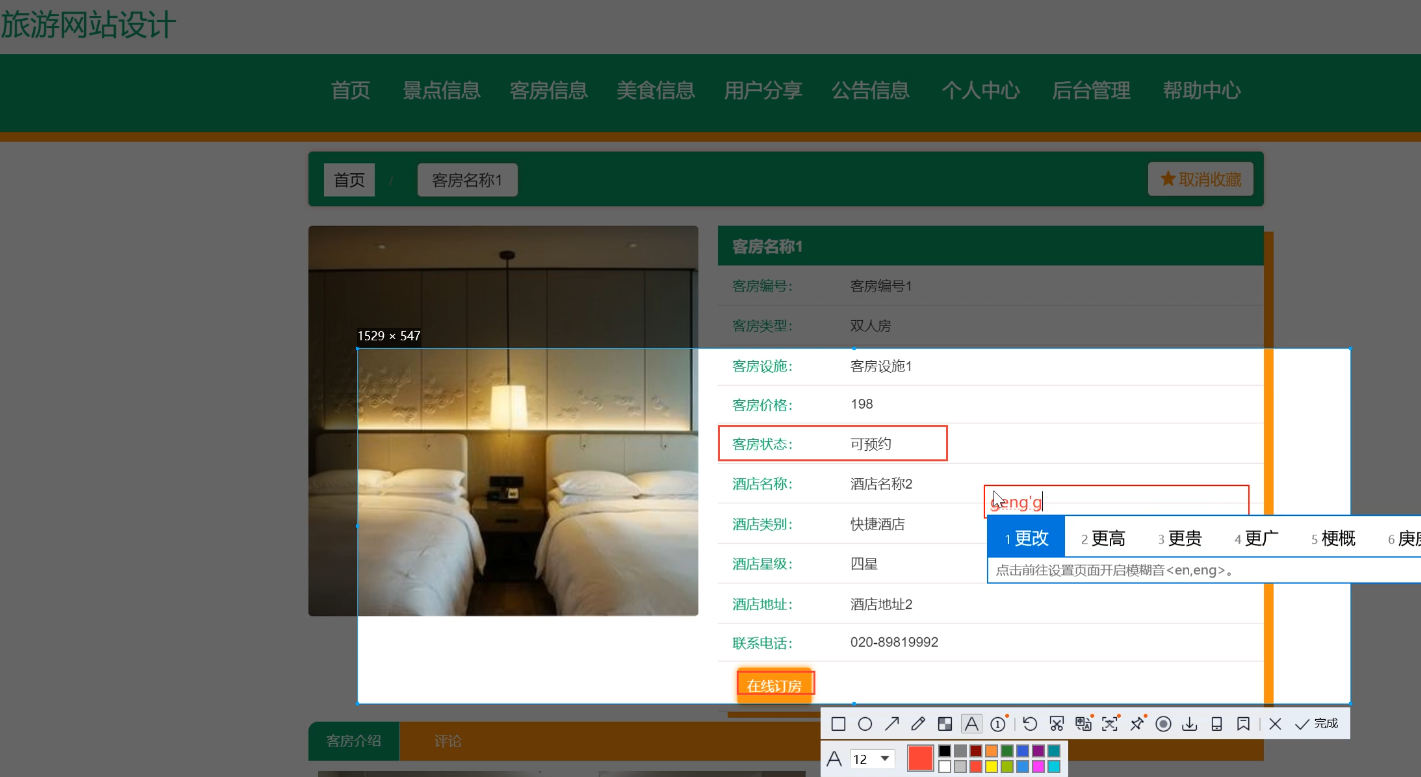This screenshot has width=1421, height=777.
Task: Click the 客房名称1 breadcrumb
Action: [x=467, y=180]
